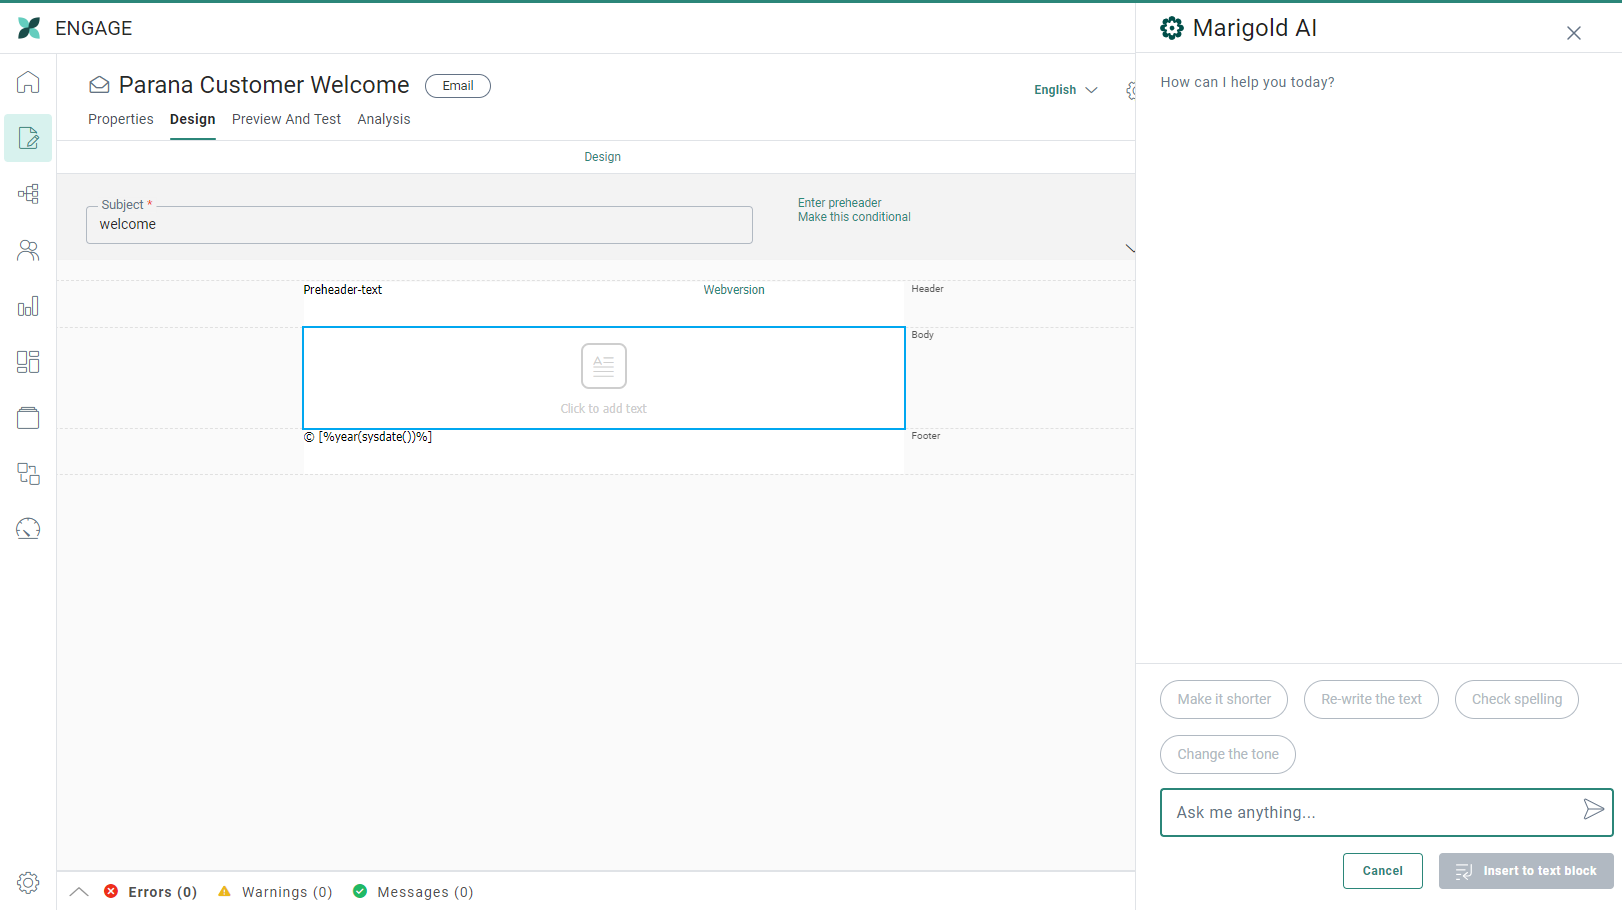Open the journeys flow sidebar icon

pos(28,194)
